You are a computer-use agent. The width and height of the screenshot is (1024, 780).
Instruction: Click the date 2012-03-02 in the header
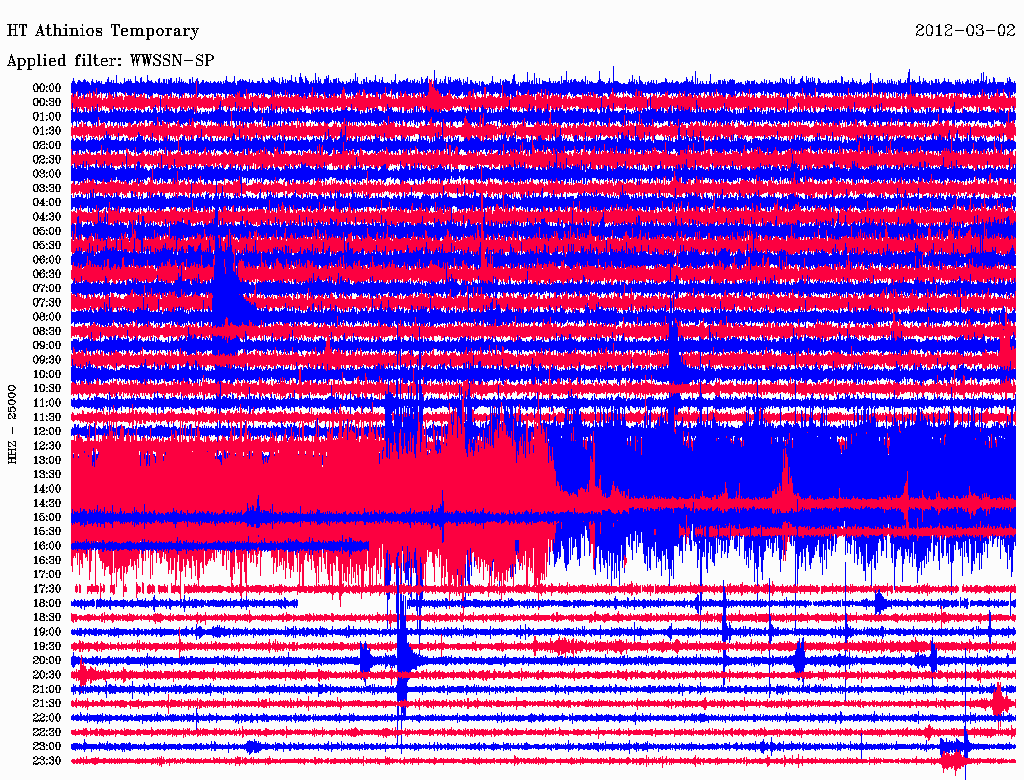coord(964,31)
